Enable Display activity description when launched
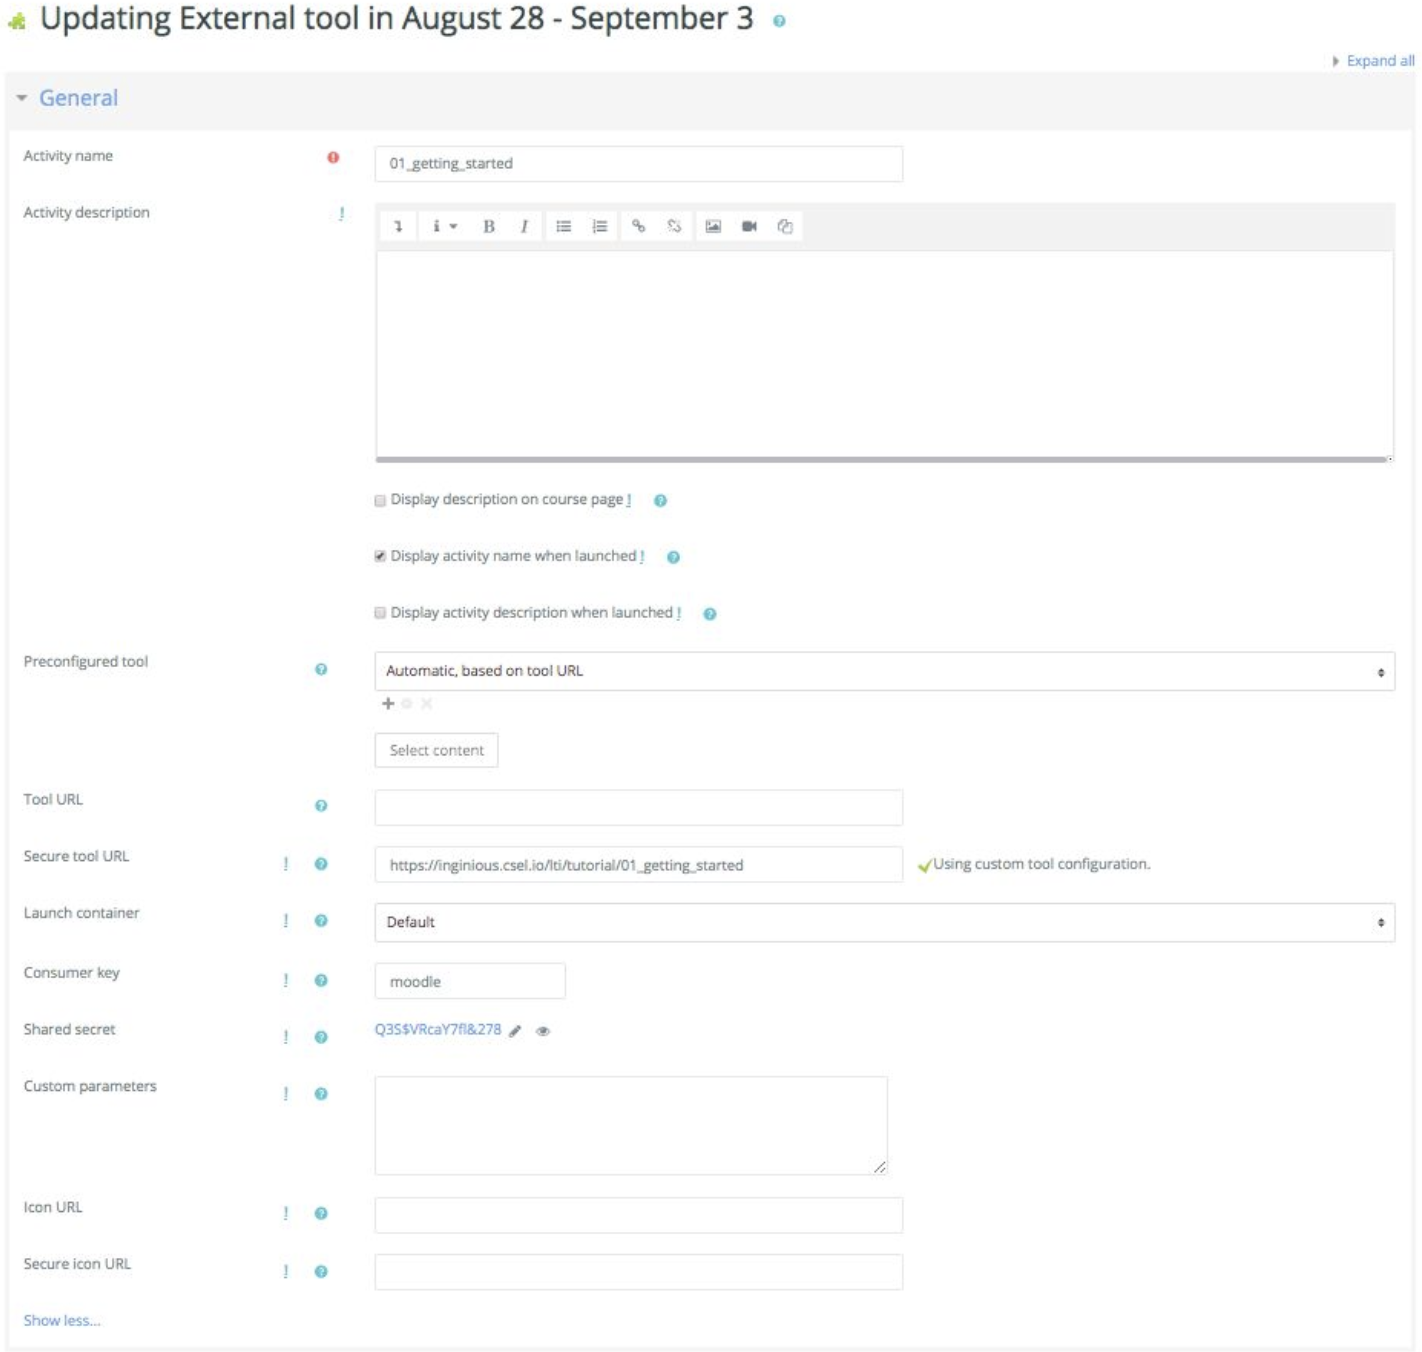 pyautogui.click(x=380, y=613)
